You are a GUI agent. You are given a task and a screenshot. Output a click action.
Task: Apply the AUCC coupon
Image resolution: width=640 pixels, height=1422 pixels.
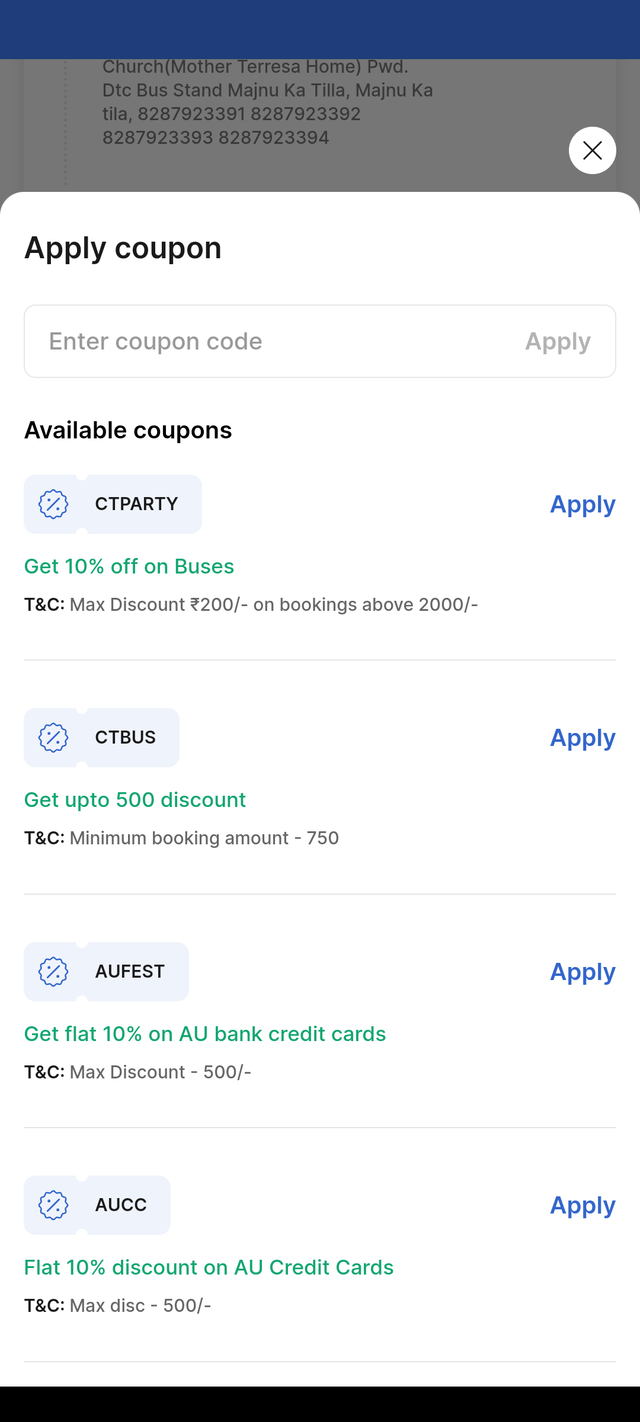pos(582,1205)
